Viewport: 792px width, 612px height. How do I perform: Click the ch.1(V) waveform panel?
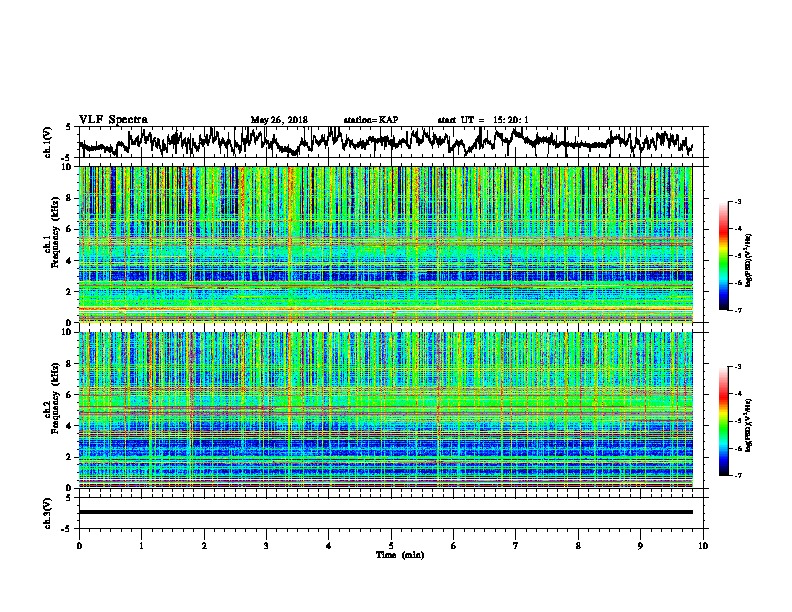click(x=393, y=142)
